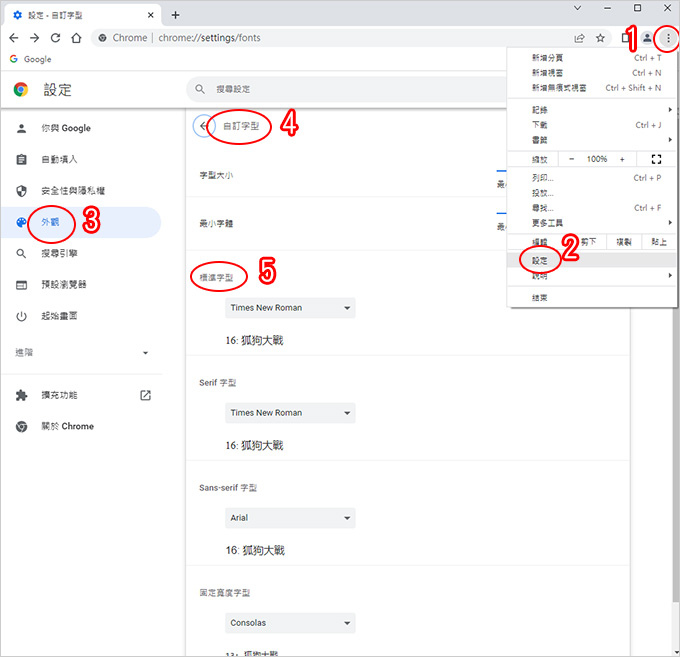Screen dimensions: 680x657
Task: Open 記錄 submenu in Chrome menu
Action: click(592, 110)
